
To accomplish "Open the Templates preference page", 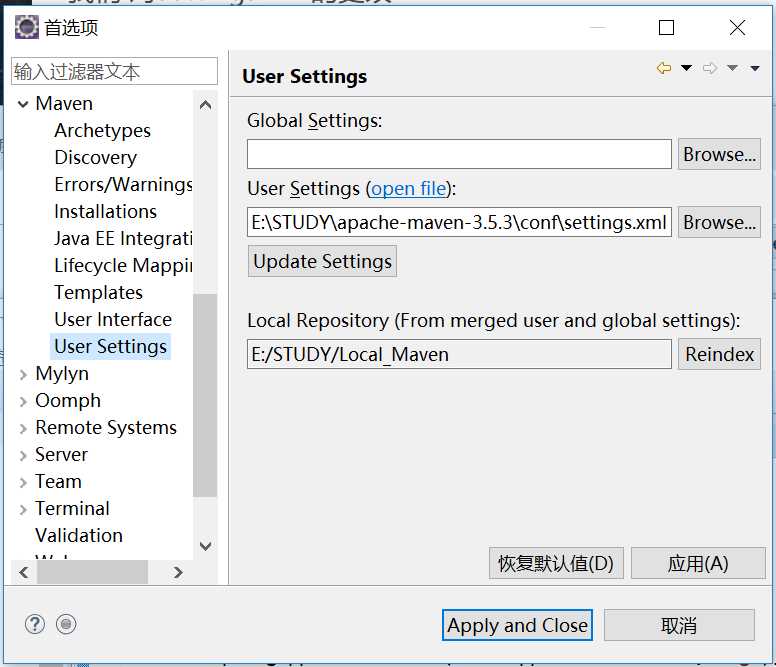I will [98, 292].
